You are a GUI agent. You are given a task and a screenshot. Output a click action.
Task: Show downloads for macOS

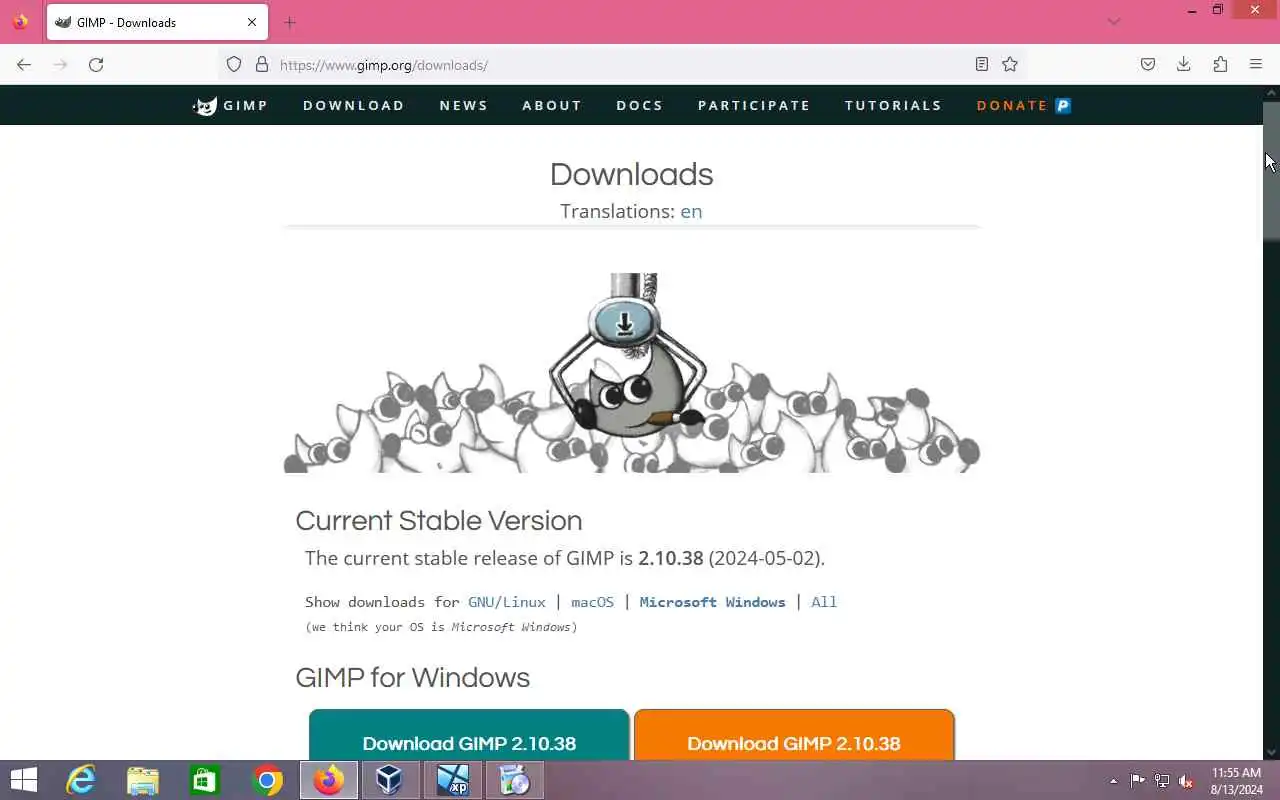[592, 602]
